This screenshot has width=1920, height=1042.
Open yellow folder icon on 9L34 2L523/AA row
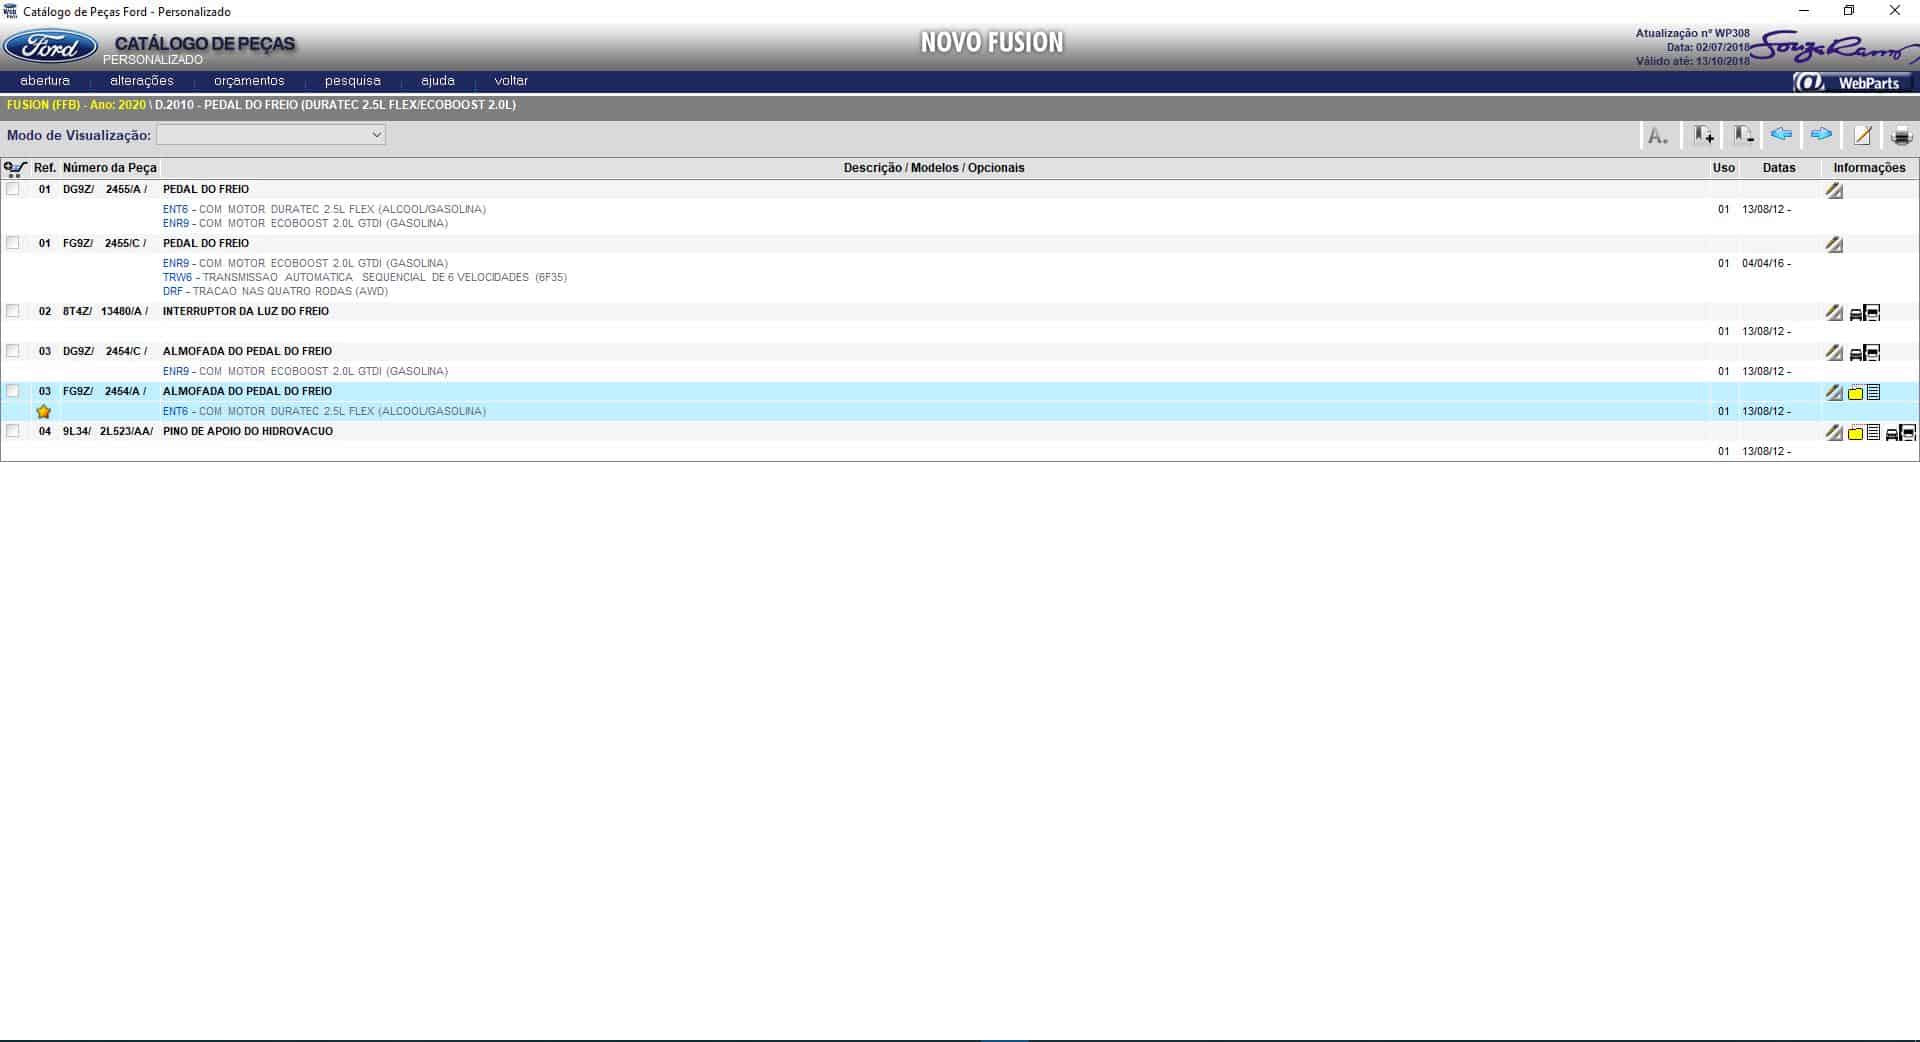(x=1856, y=433)
